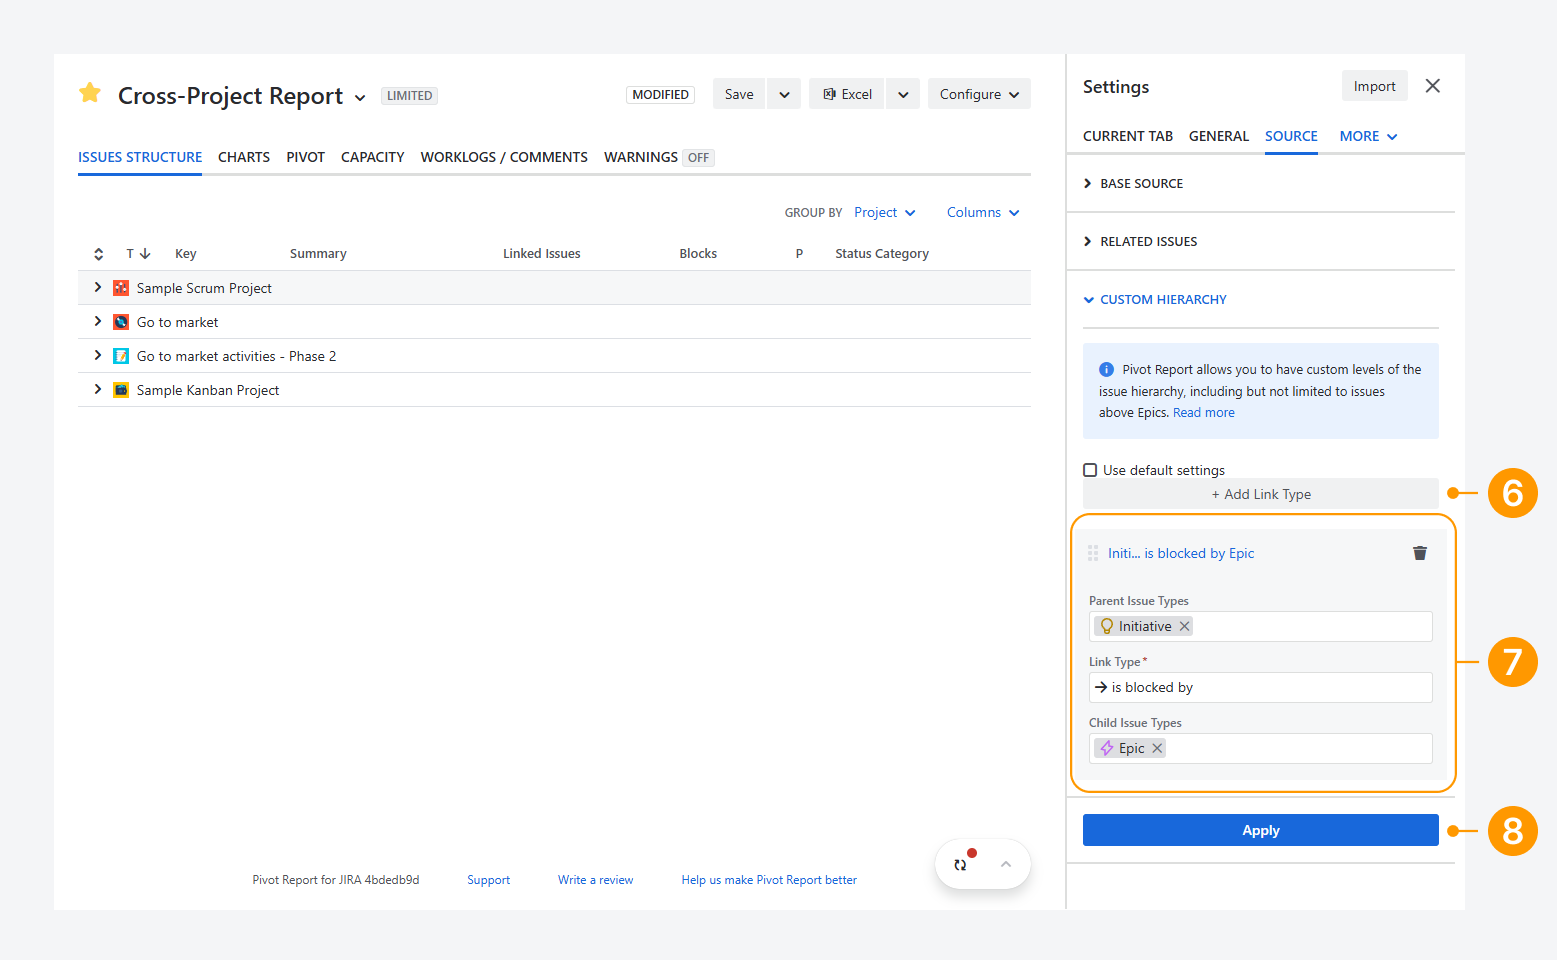Expand the Go to market row

pos(97,322)
